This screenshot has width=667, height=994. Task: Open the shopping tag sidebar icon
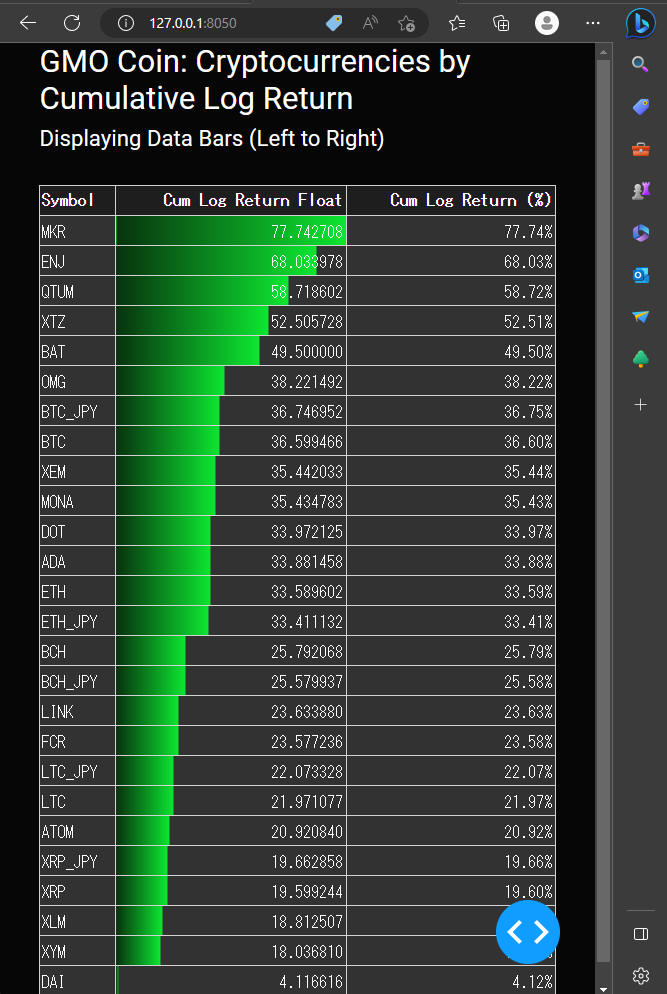(x=641, y=107)
